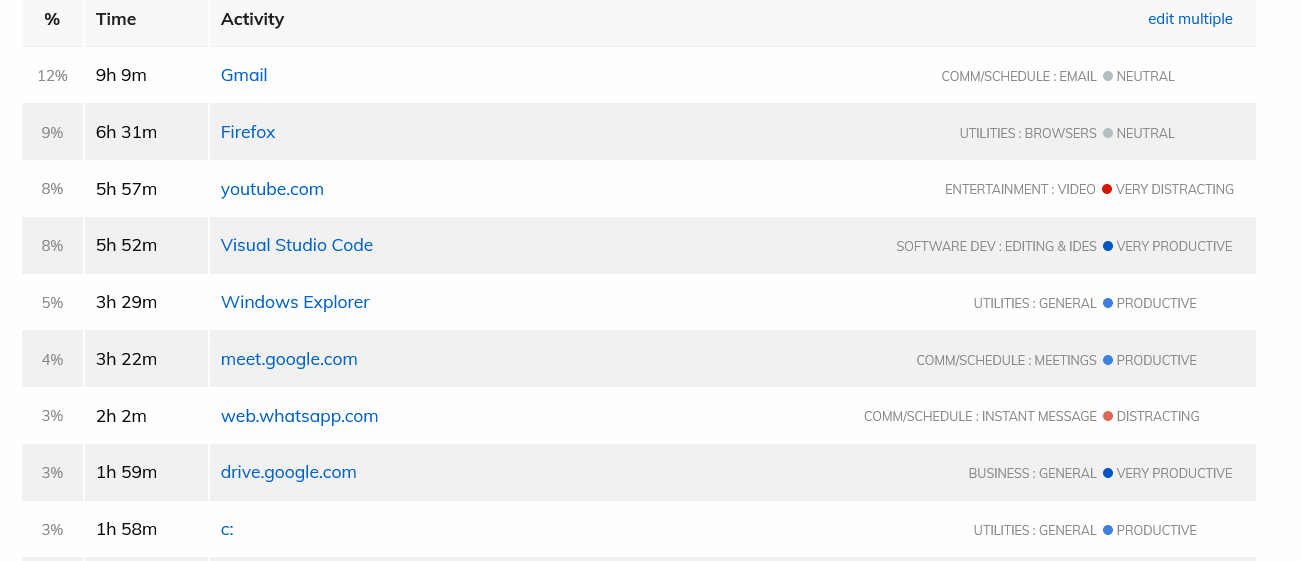Open the Windows Explorer activity link

point(295,302)
